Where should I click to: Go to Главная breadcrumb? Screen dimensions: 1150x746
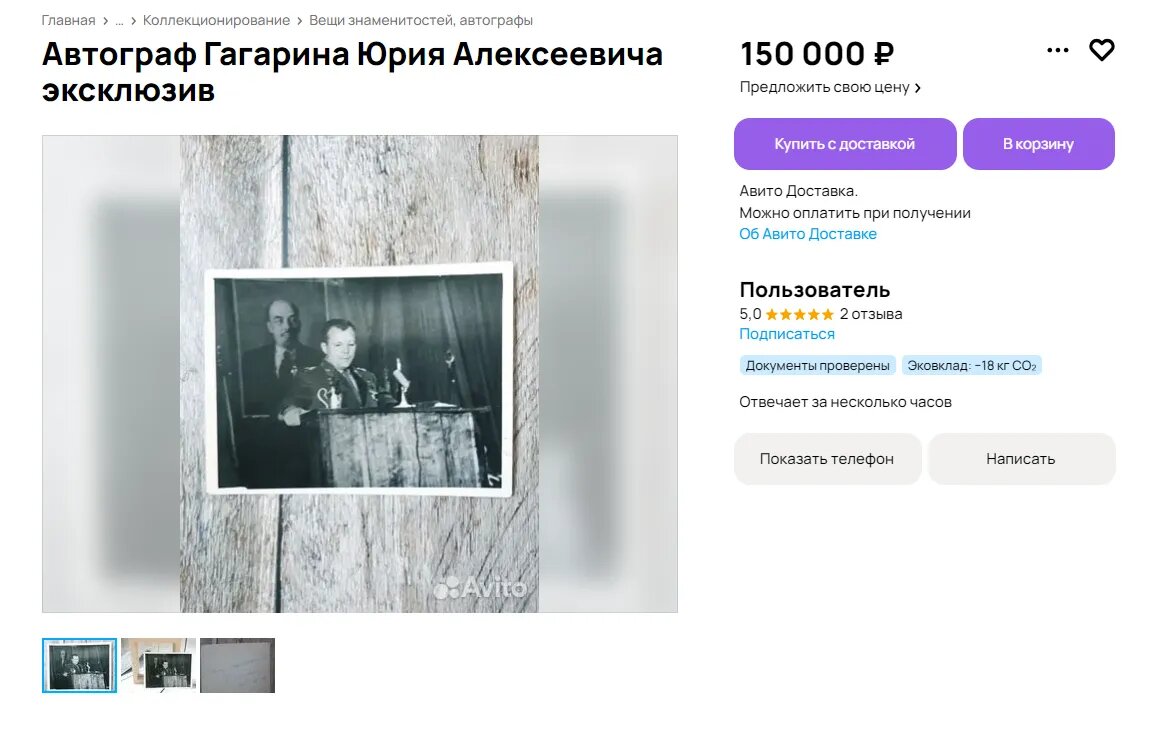click(68, 21)
